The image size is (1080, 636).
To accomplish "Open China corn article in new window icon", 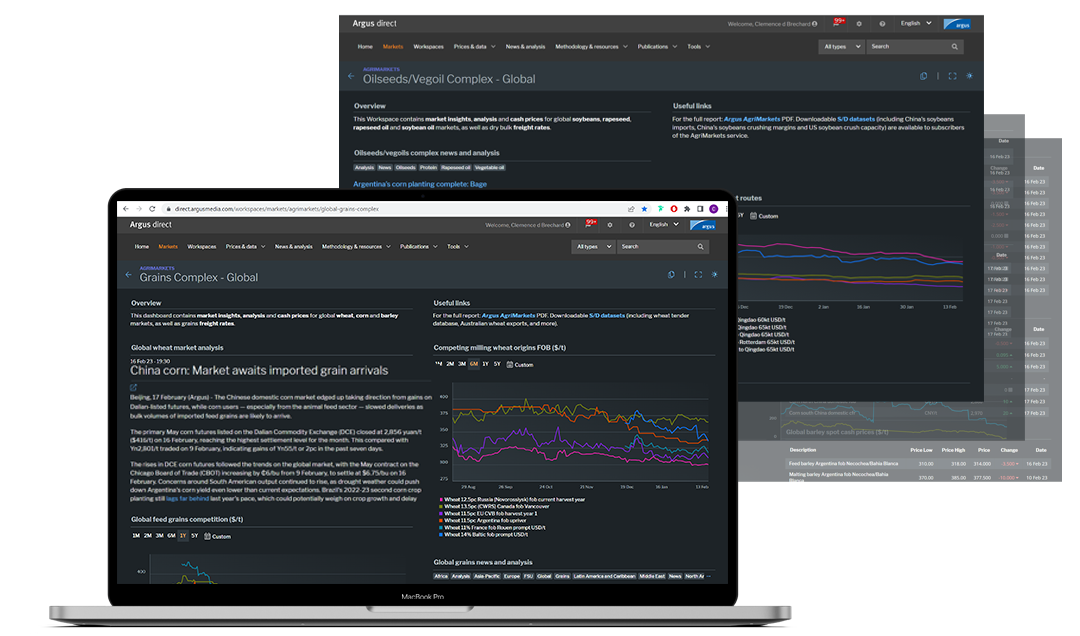I will pyautogui.click(x=134, y=386).
